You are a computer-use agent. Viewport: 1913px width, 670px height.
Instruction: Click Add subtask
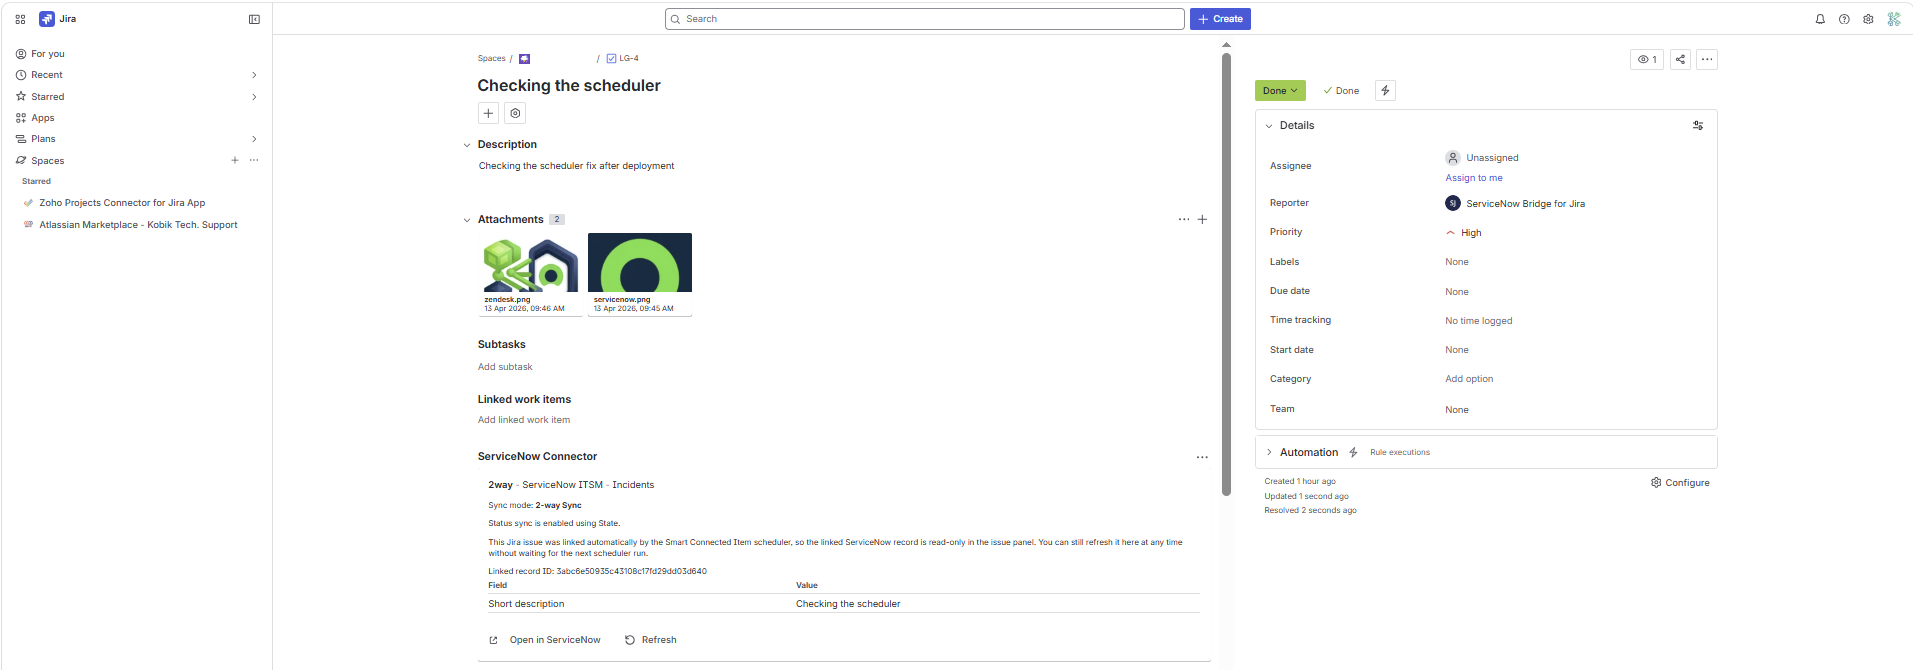[505, 367]
